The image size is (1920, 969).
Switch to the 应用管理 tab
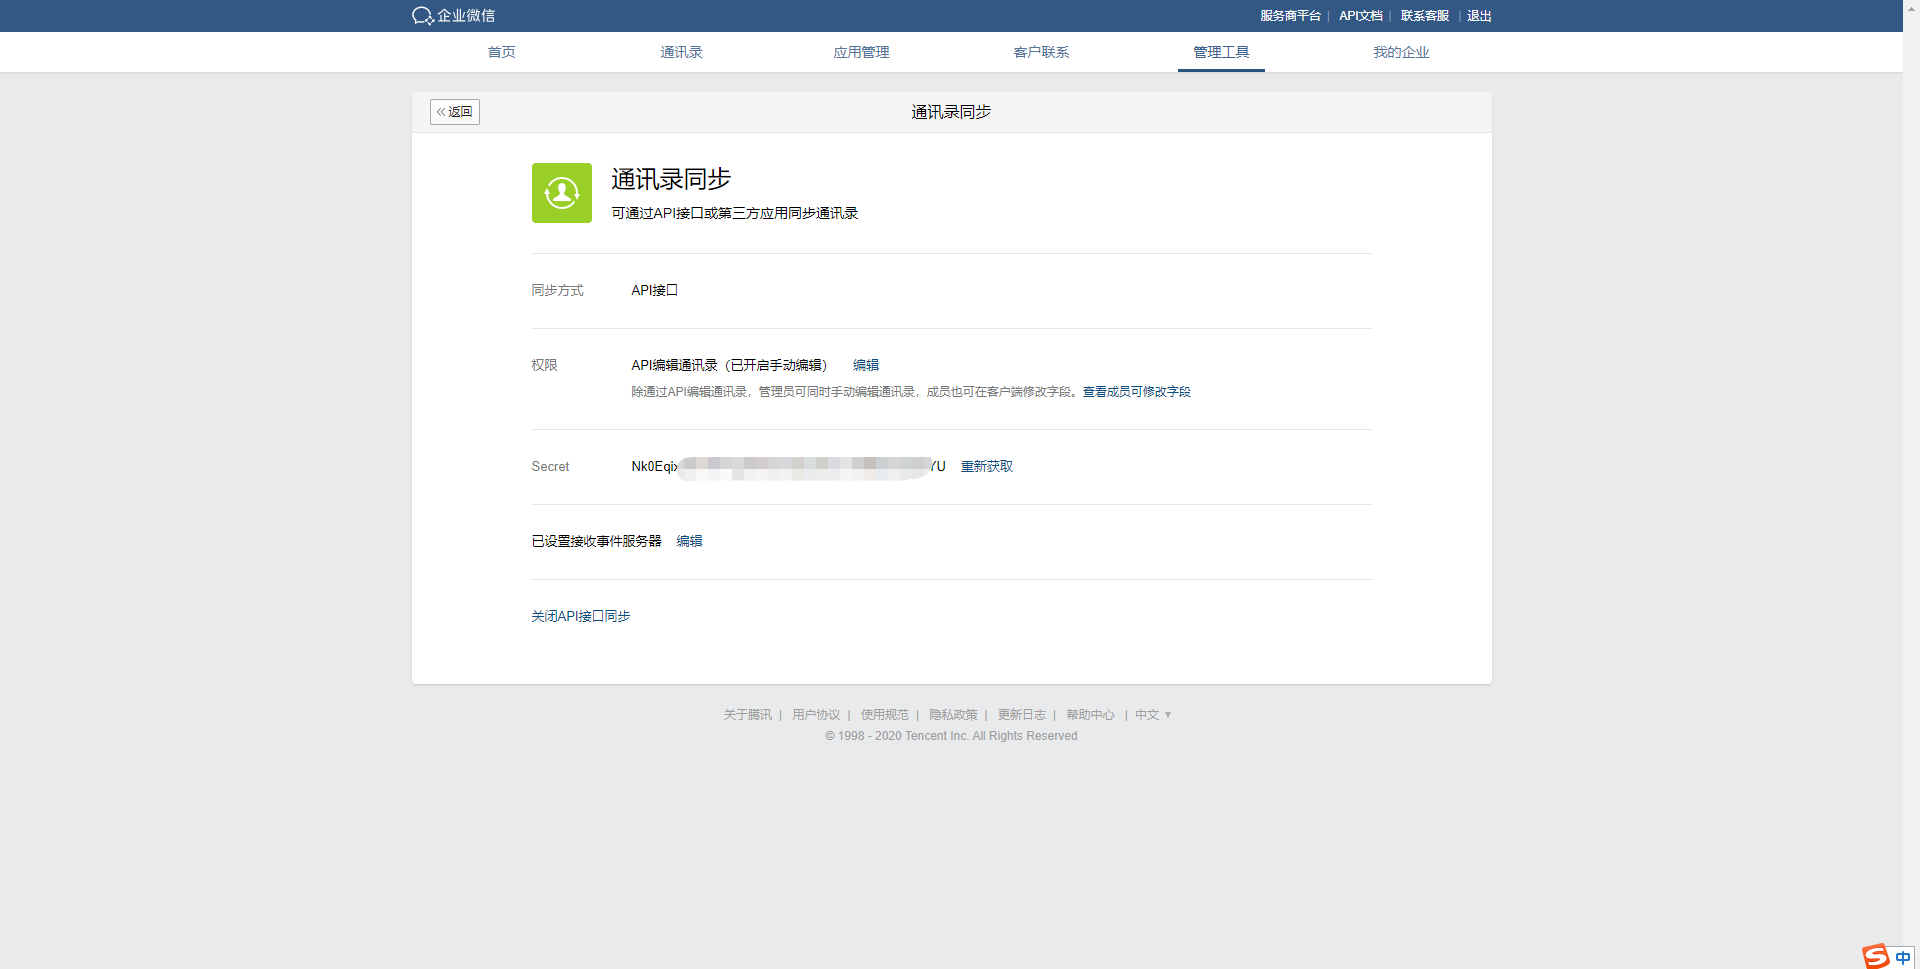coord(861,52)
